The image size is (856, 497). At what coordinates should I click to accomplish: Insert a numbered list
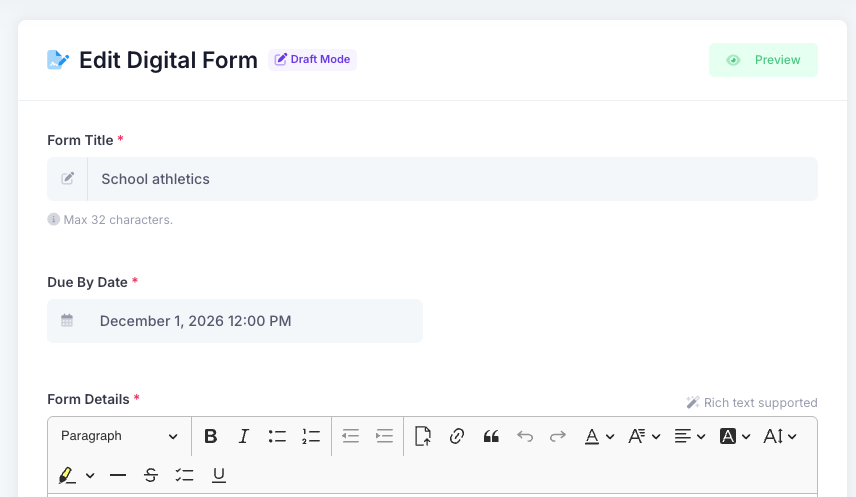click(x=311, y=436)
